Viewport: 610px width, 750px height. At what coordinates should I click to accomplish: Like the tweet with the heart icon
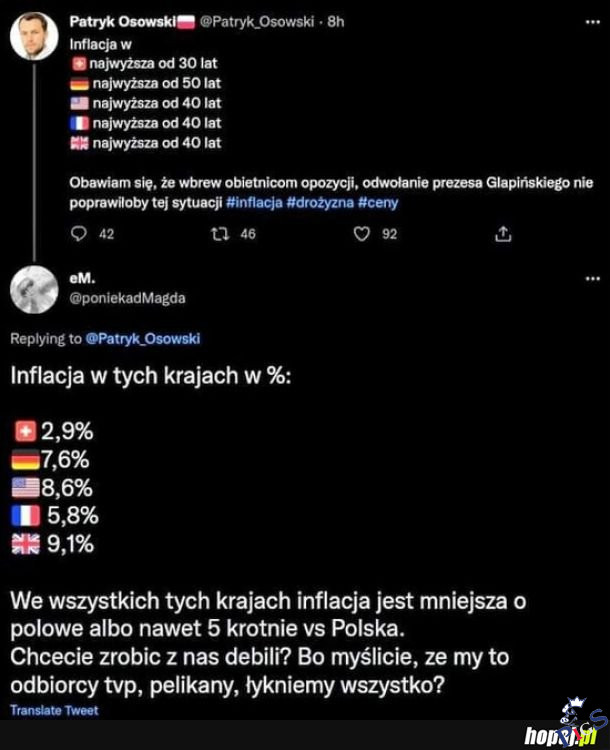pos(362,234)
